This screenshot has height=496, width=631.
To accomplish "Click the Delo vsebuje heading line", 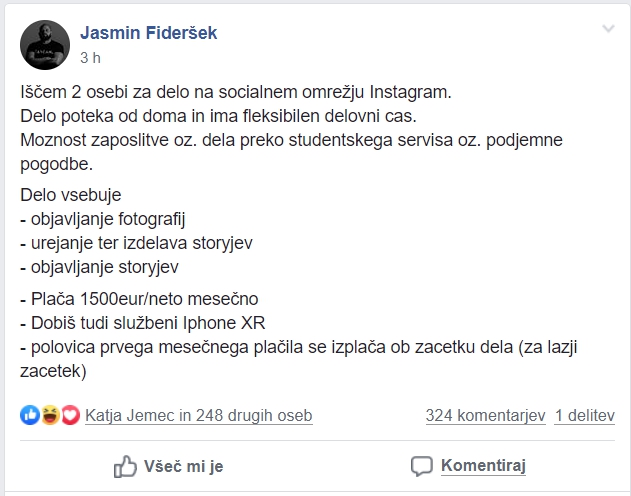I will [71, 195].
